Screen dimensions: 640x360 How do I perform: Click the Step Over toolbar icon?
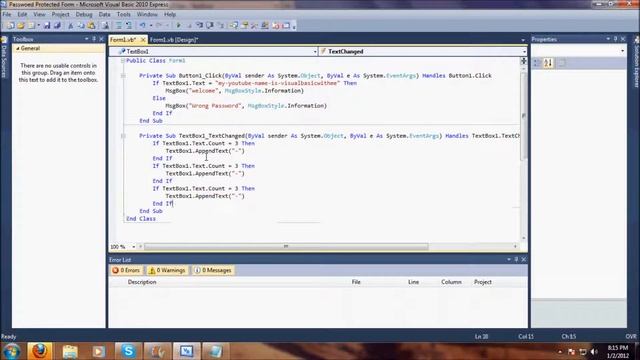(209, 26)
